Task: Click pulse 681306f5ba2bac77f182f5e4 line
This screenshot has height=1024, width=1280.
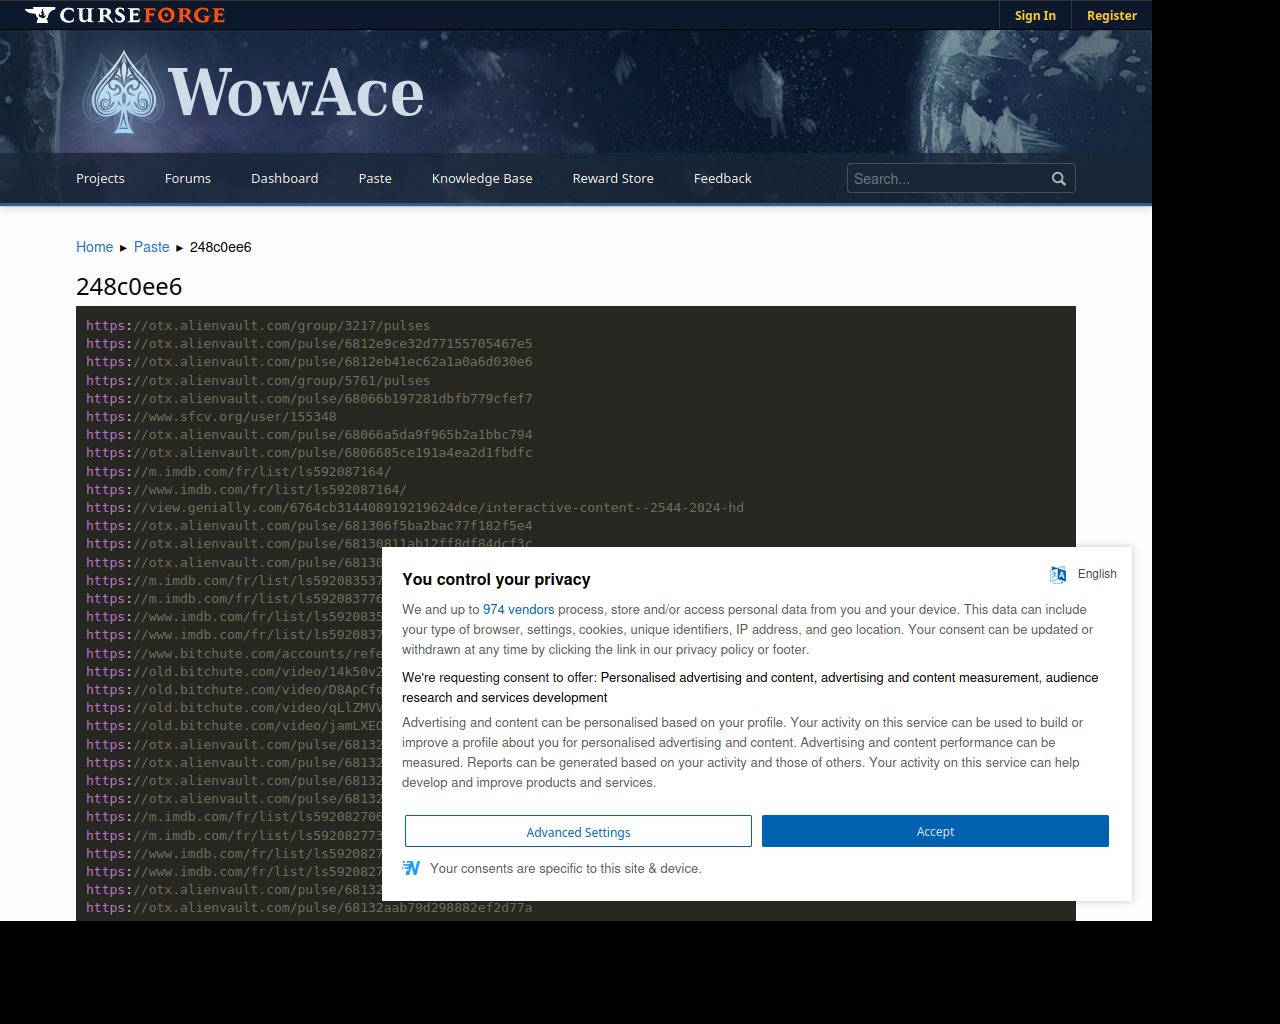Action: pyautogui.click(x=309, y=526)
